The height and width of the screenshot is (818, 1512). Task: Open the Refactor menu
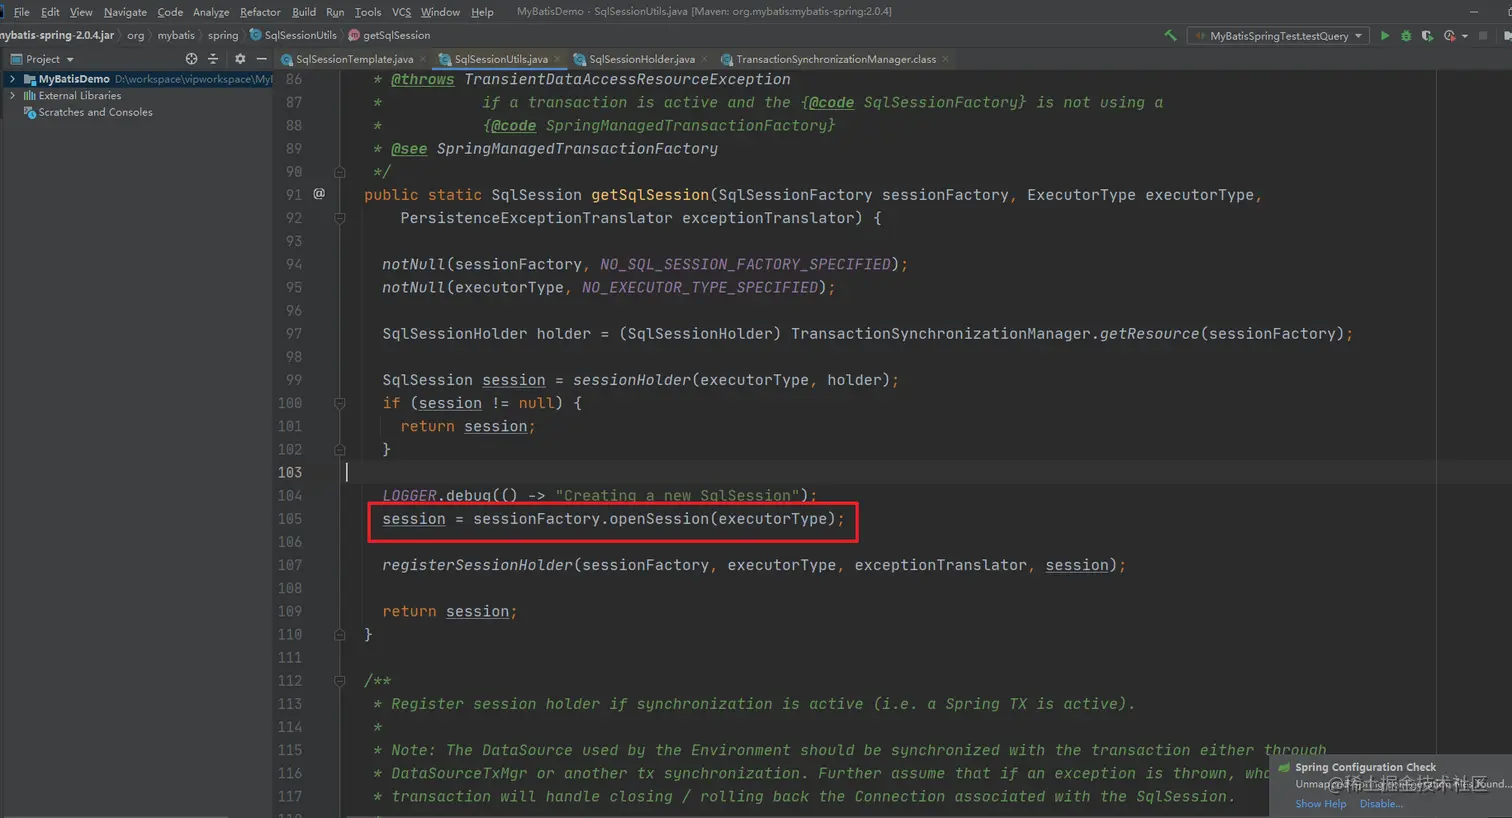click(x=260, y=12)
